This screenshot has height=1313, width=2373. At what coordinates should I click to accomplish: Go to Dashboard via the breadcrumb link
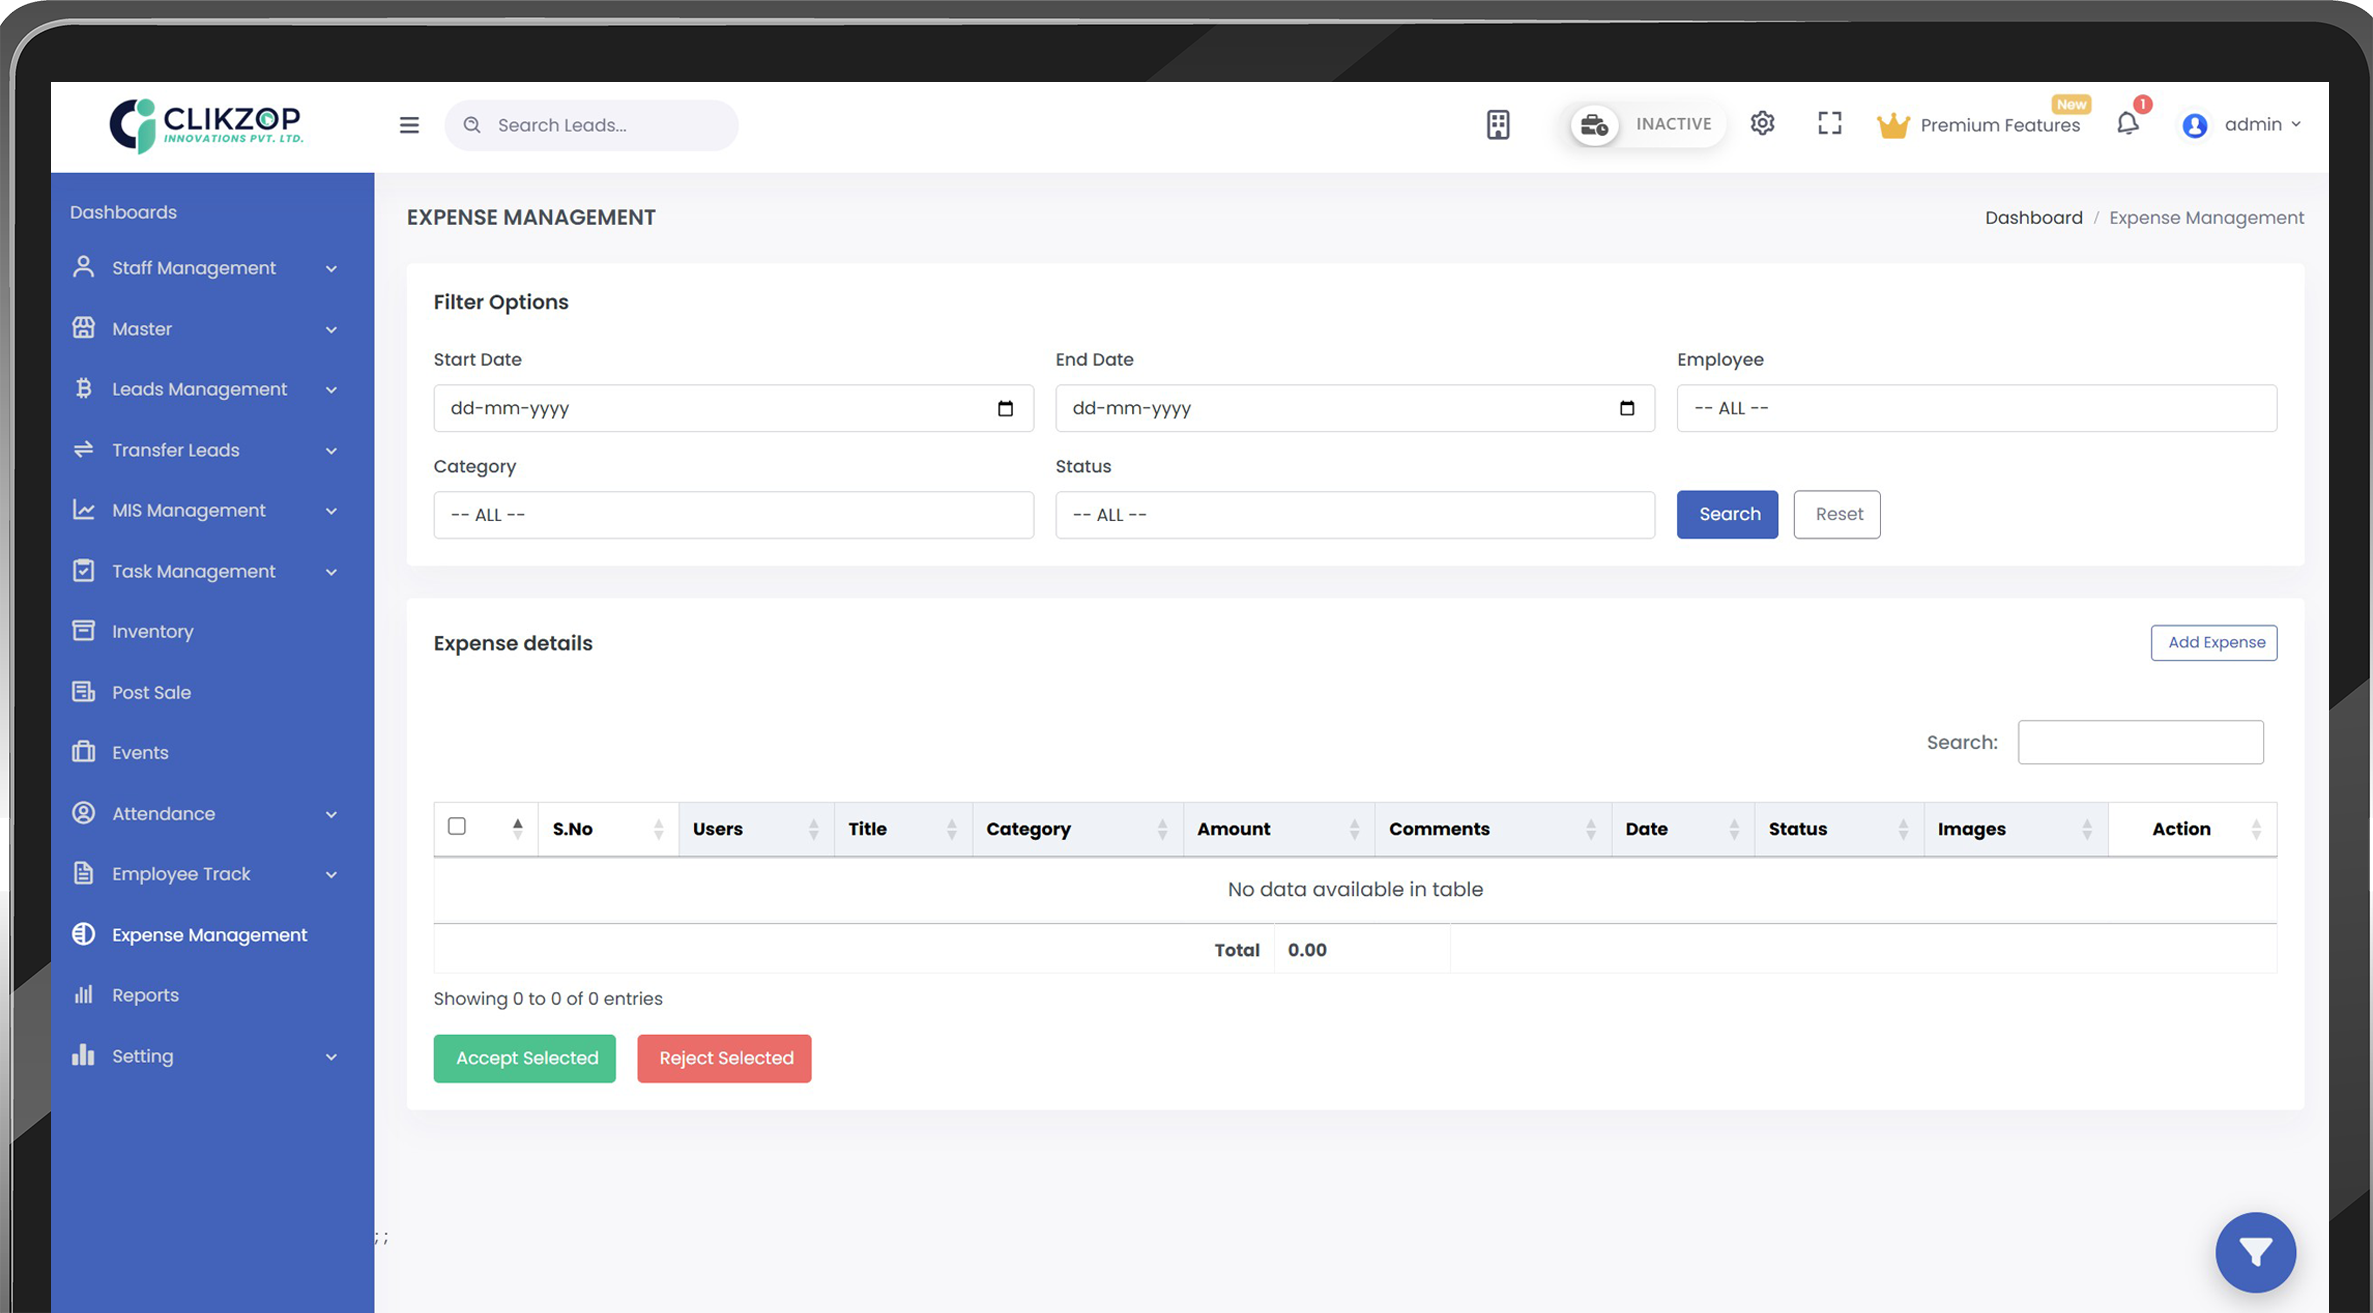(x=2033, y=217)
